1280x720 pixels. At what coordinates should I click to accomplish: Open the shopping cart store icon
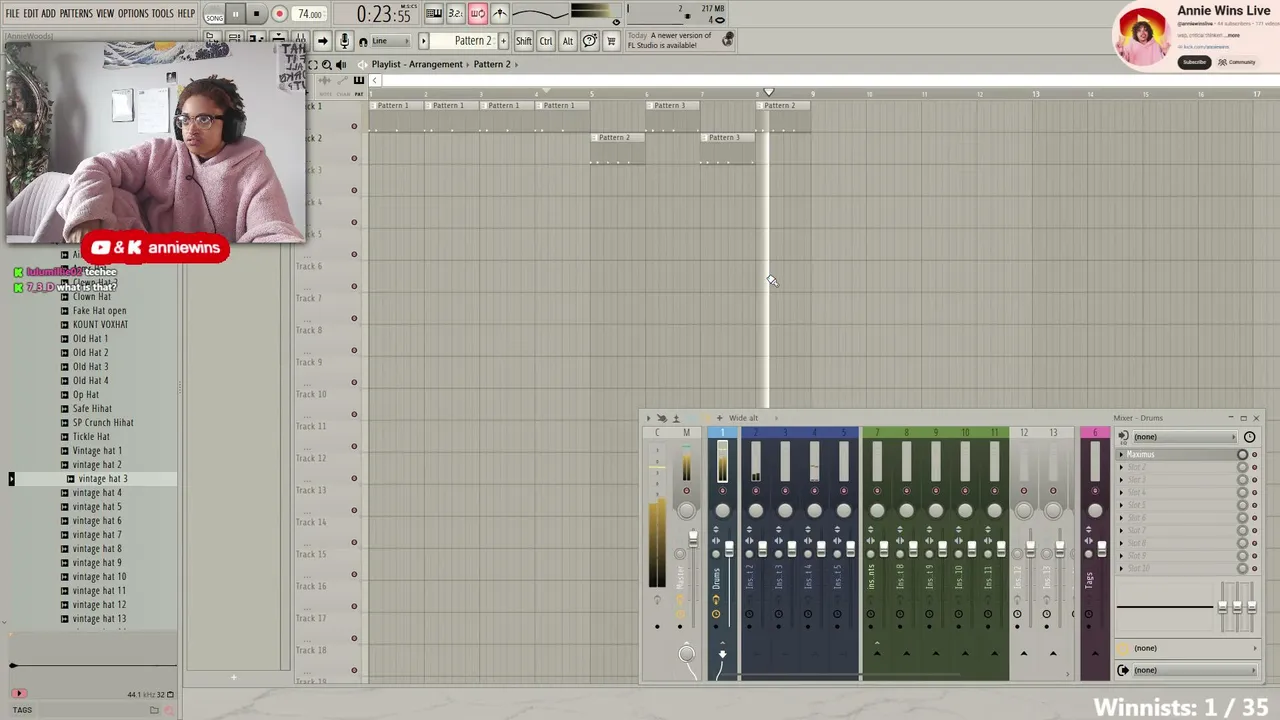pos(611,41)
